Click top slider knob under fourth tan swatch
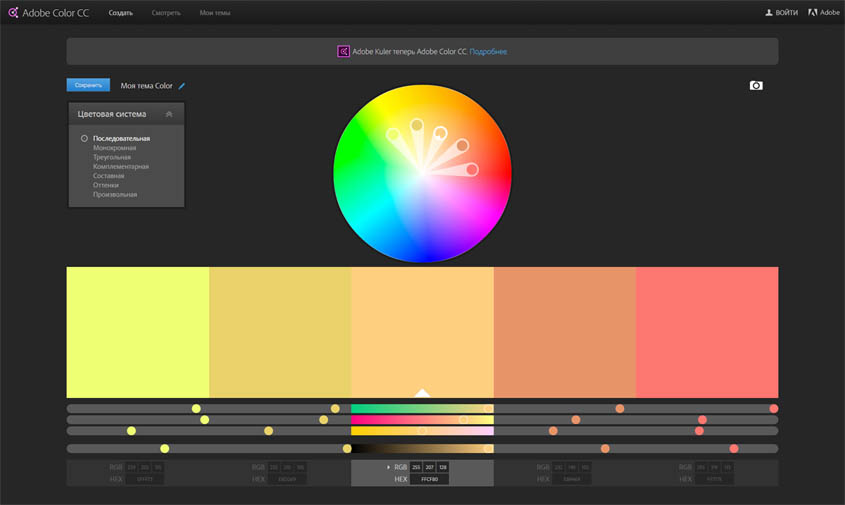Image resolution: width=845 pixels, height=505 pixels. [620, 409]
